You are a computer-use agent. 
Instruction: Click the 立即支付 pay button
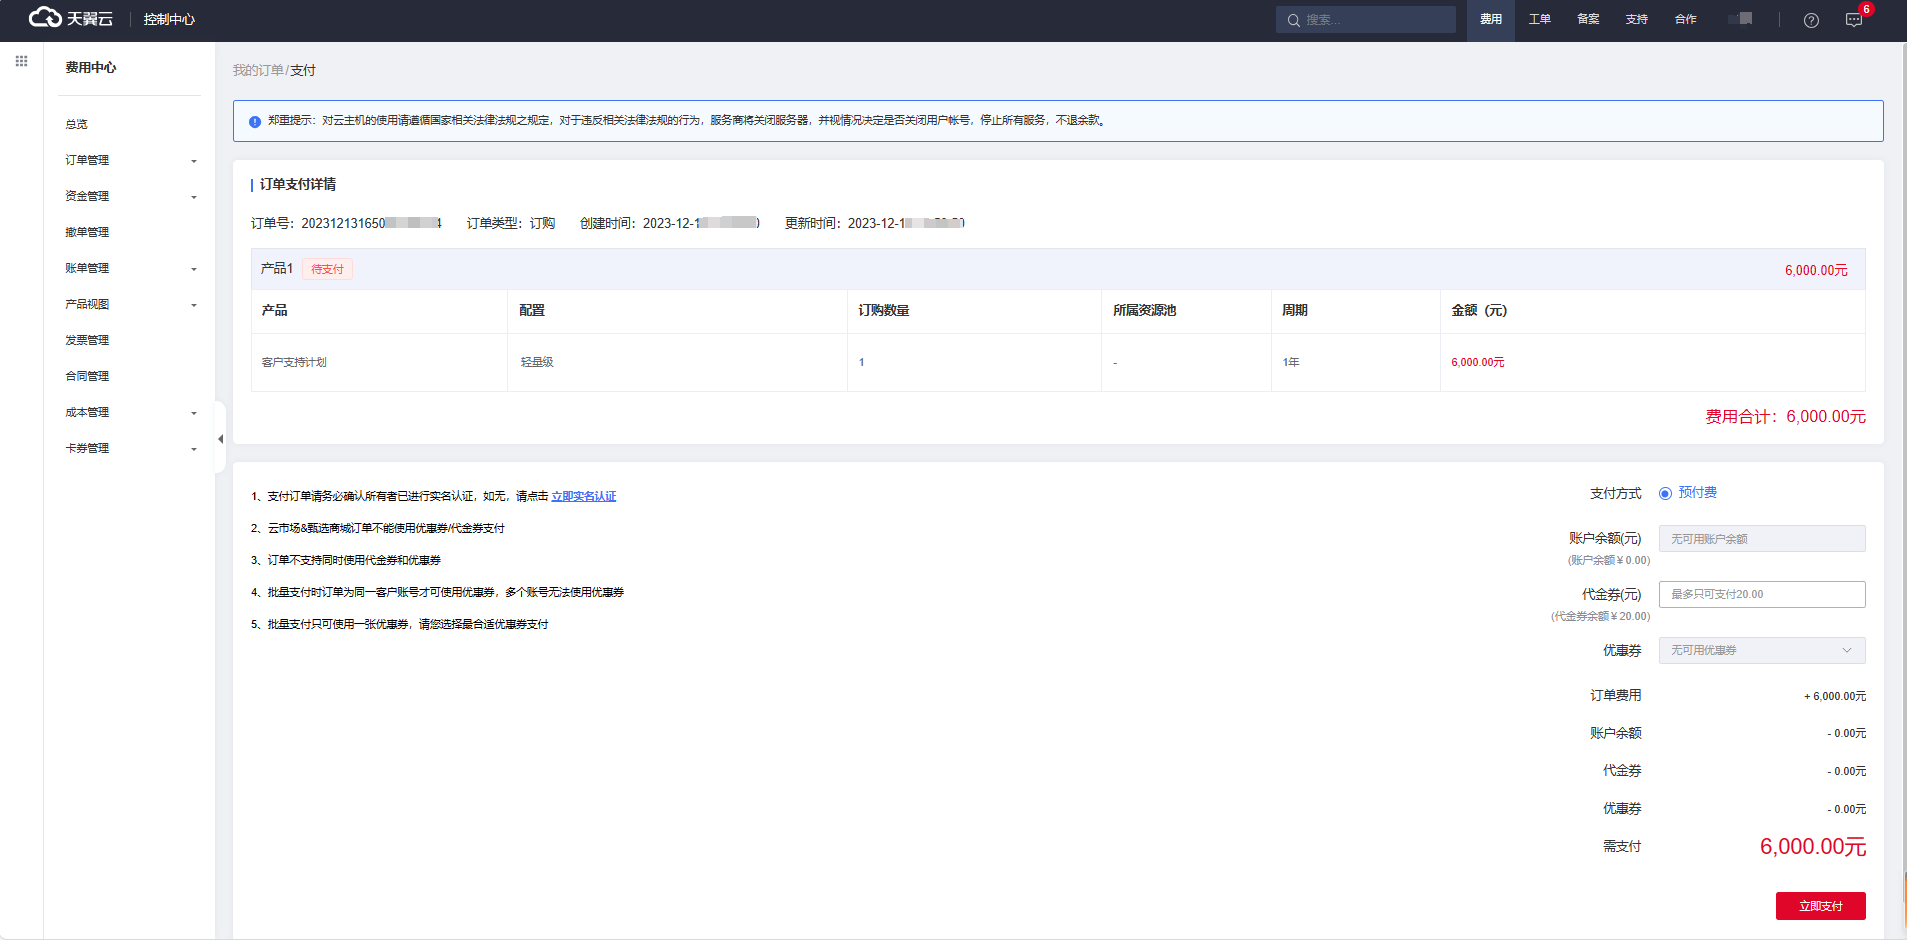click(x=1820, y=906)
